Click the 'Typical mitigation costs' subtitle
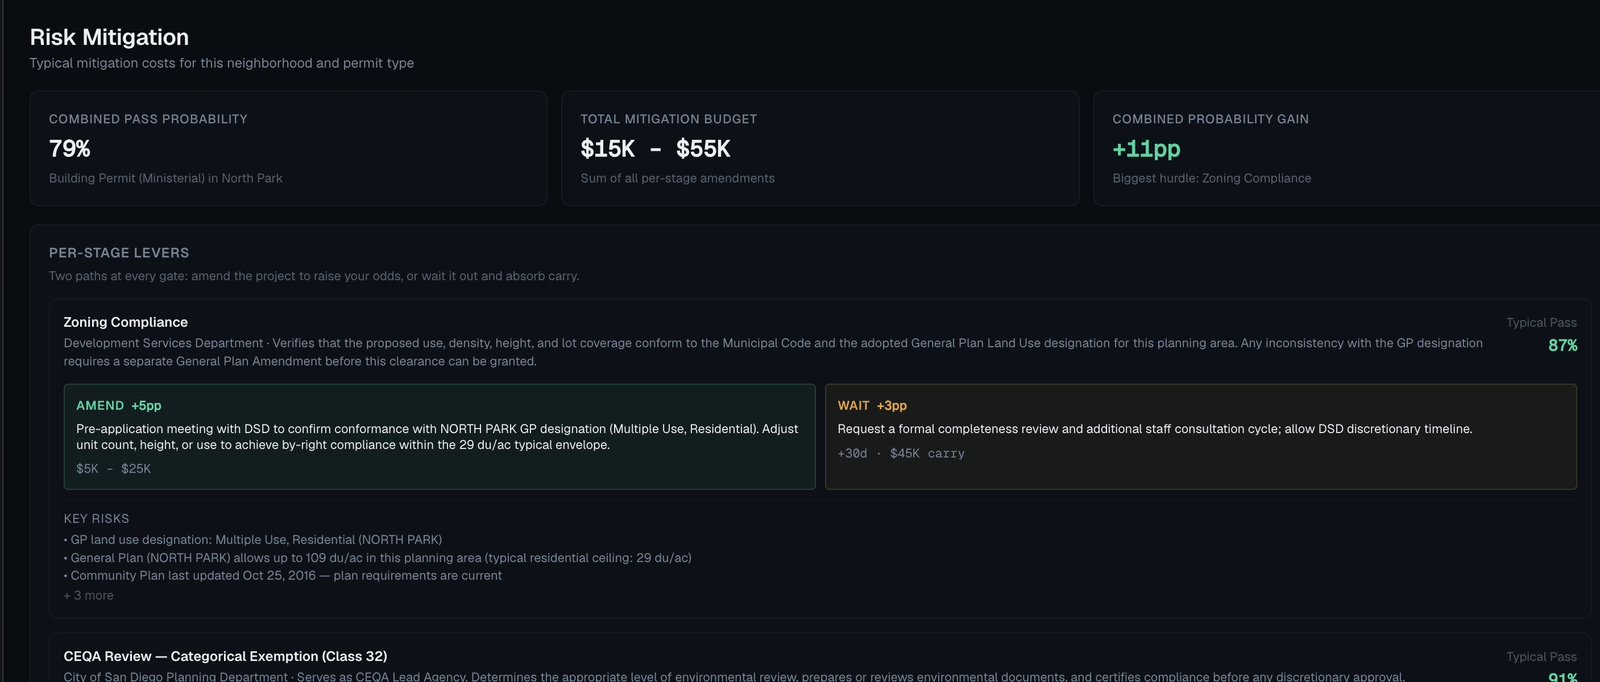 (x=222, y=63)
